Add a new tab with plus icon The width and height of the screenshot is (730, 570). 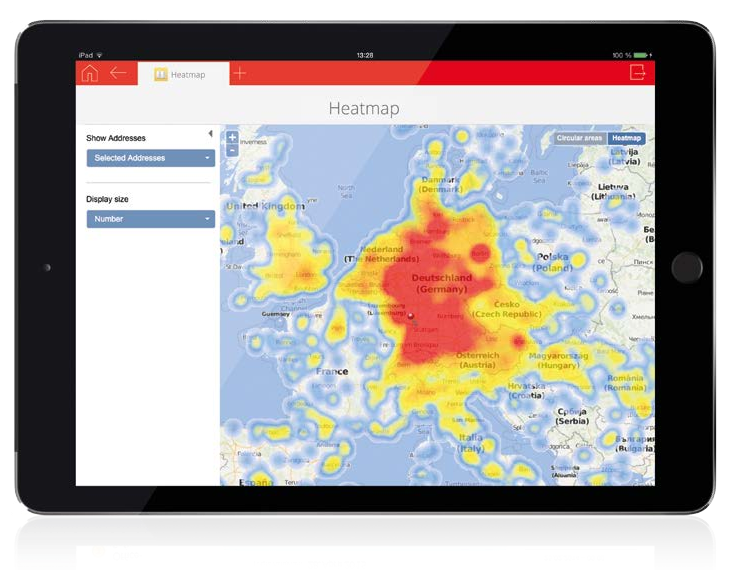point(239,73)
